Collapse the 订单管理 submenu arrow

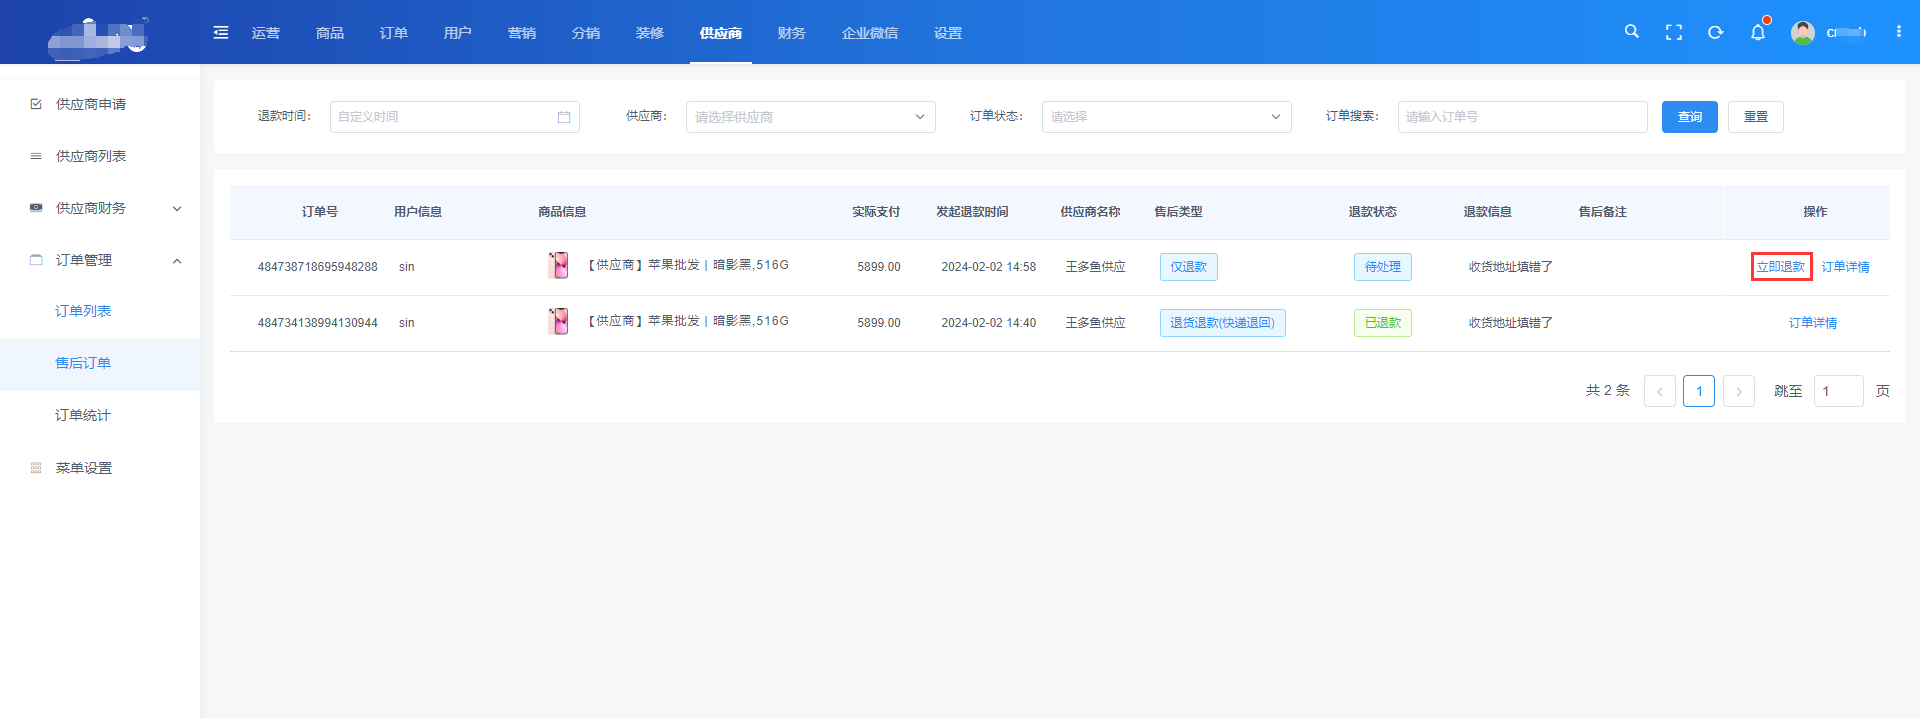[177, 261]
